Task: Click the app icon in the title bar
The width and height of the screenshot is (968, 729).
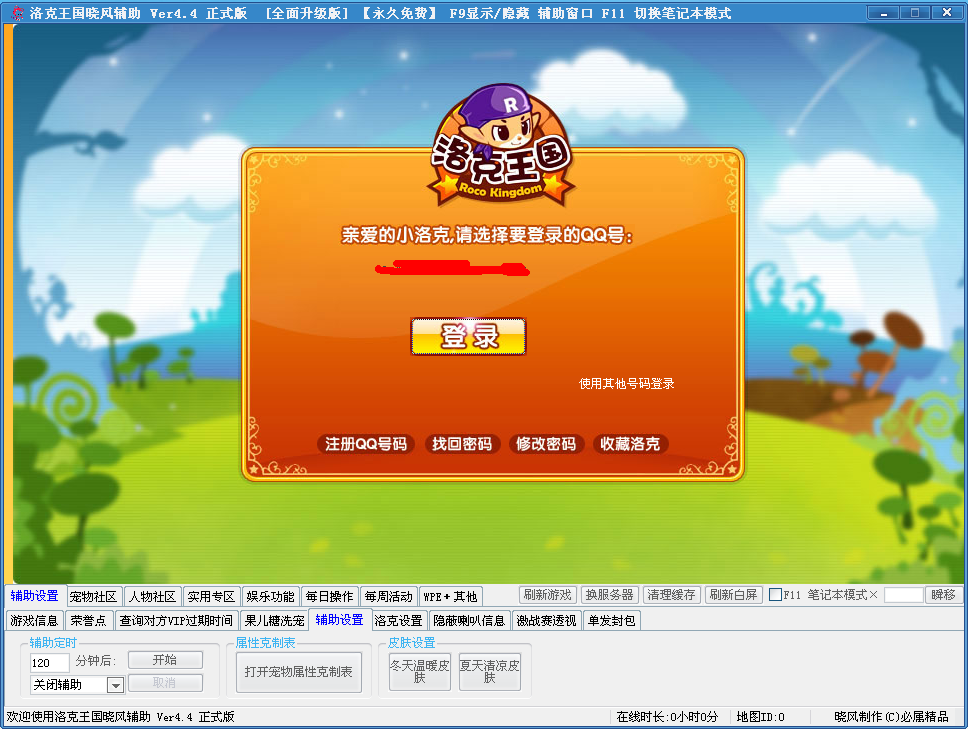Action: click(x=18, y=13)
